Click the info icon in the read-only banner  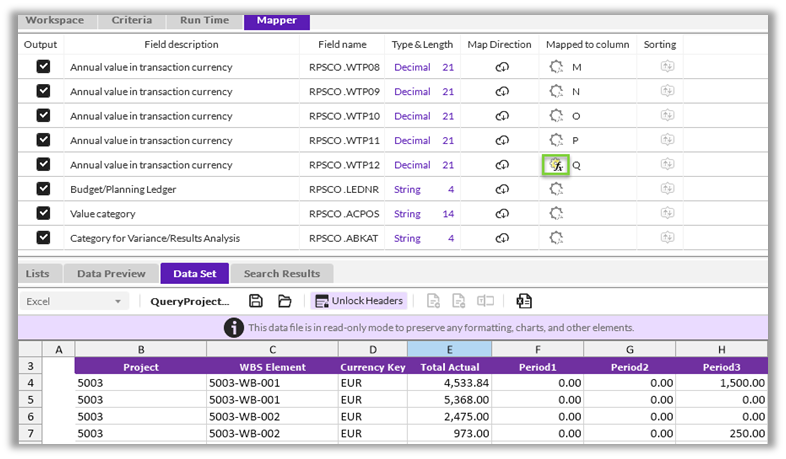pos(233,328)
